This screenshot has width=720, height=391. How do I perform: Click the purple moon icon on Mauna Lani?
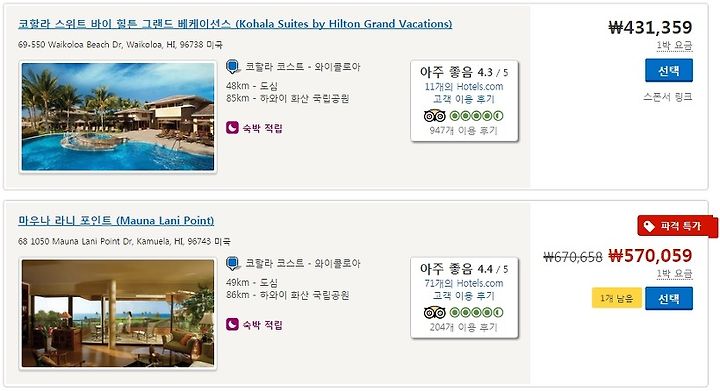pos(232,324)
